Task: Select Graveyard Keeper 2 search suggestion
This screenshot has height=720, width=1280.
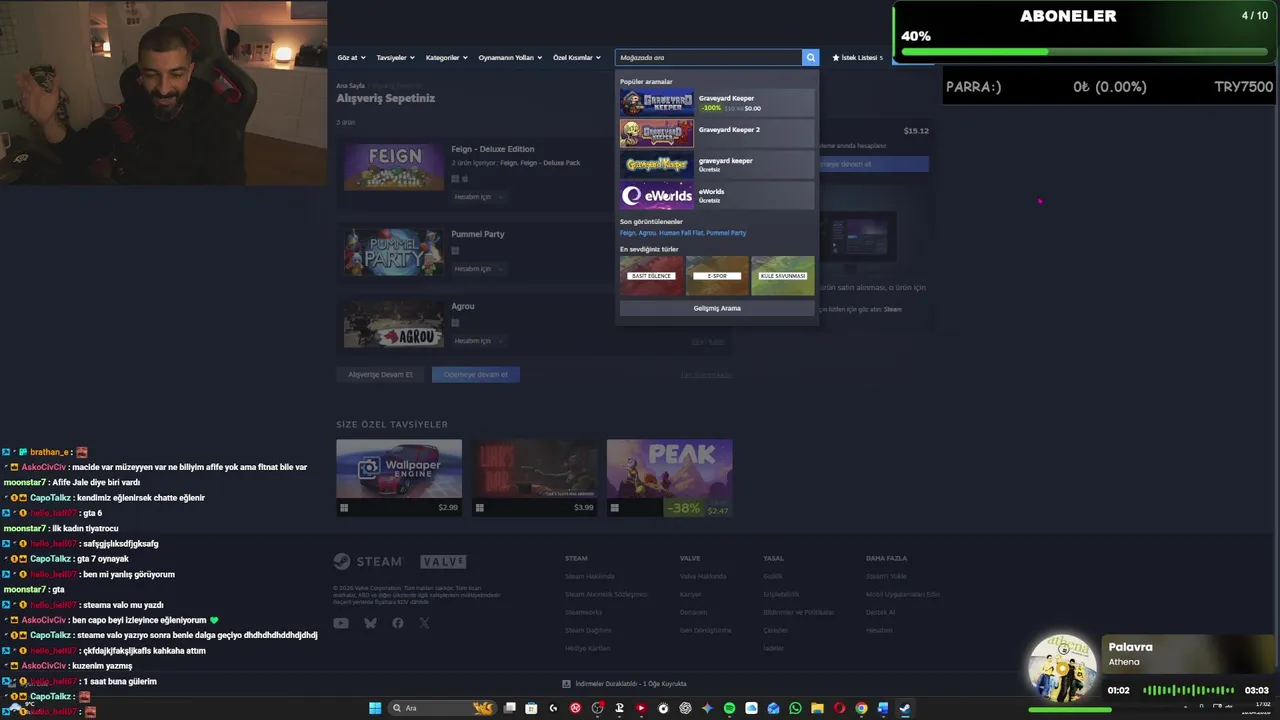Action: pos(717,133)
